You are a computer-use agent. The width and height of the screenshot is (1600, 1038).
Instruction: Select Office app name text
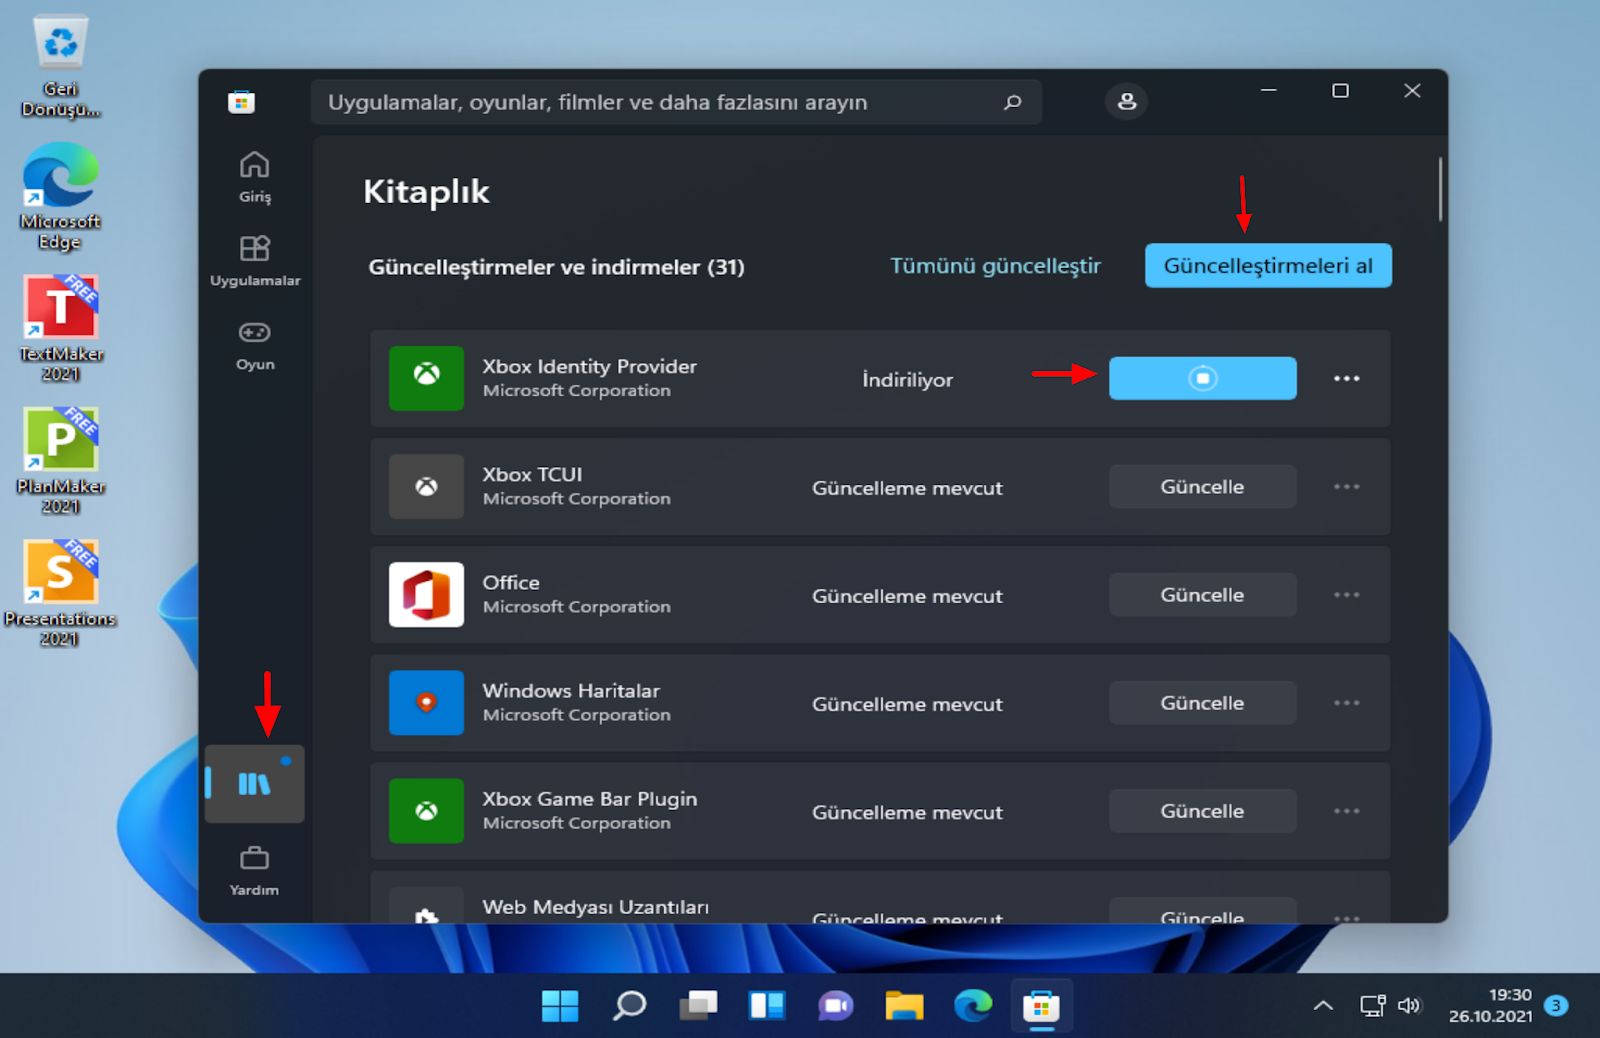(x=511, y=582)
